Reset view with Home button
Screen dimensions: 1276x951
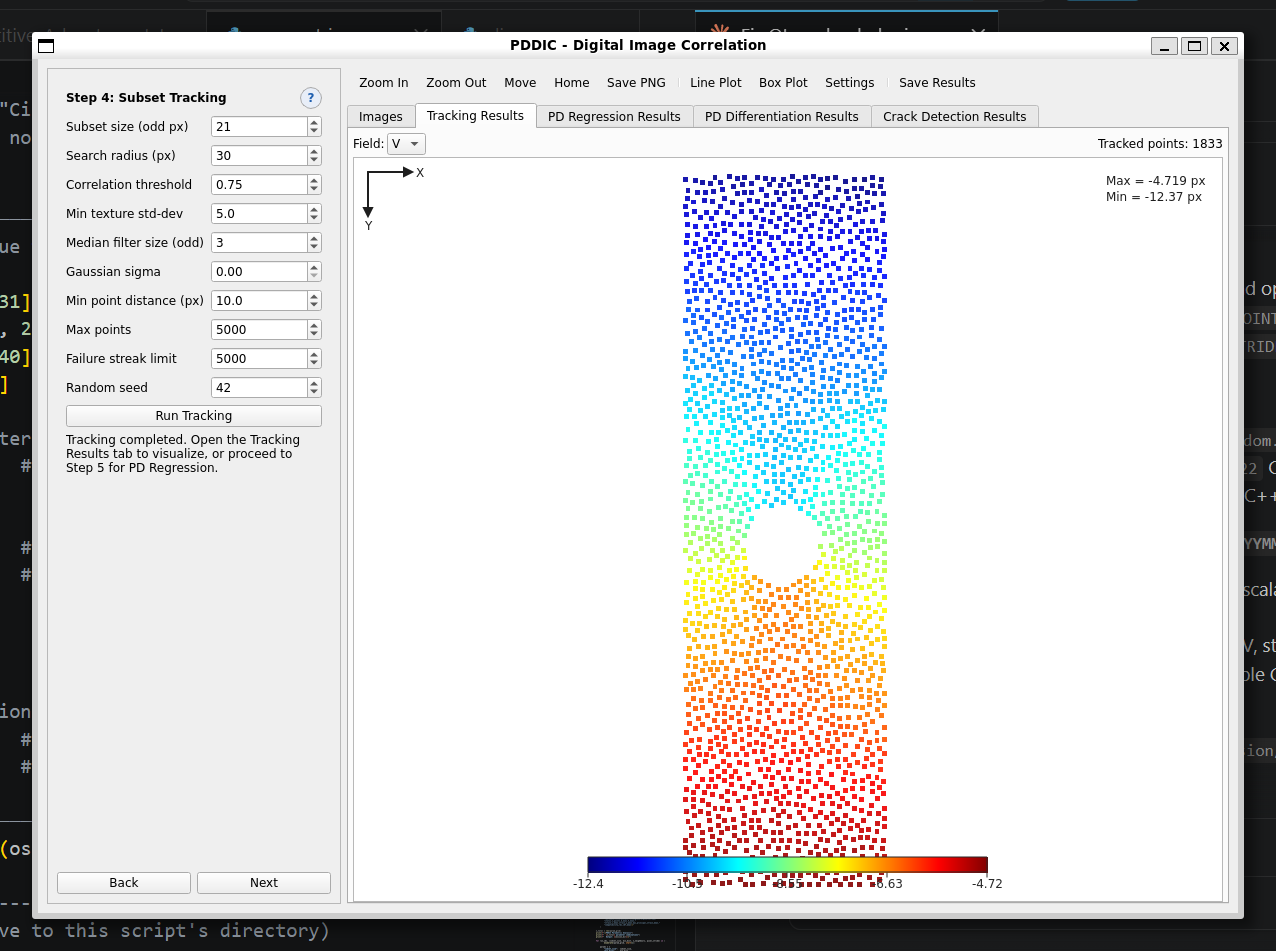pyautogui.click(x=572, y=83)
